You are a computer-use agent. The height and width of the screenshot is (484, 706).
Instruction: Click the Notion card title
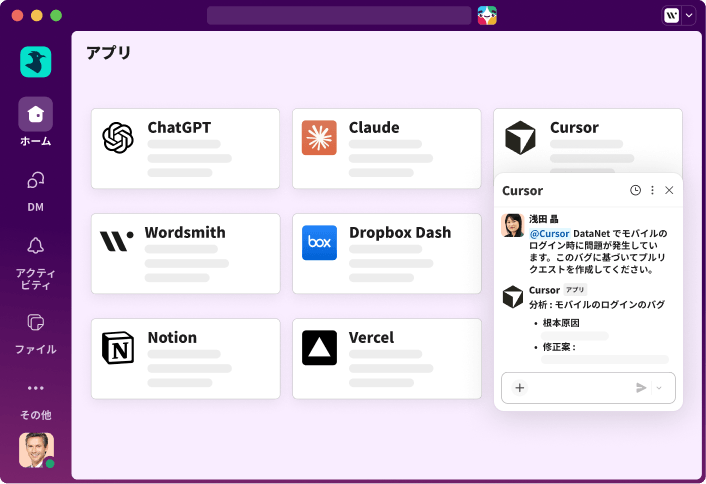point(172,337)
